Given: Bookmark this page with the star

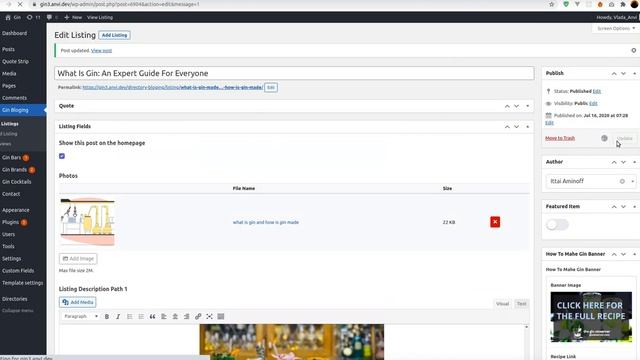Looking at the screenshot, I should pos(552,4).
